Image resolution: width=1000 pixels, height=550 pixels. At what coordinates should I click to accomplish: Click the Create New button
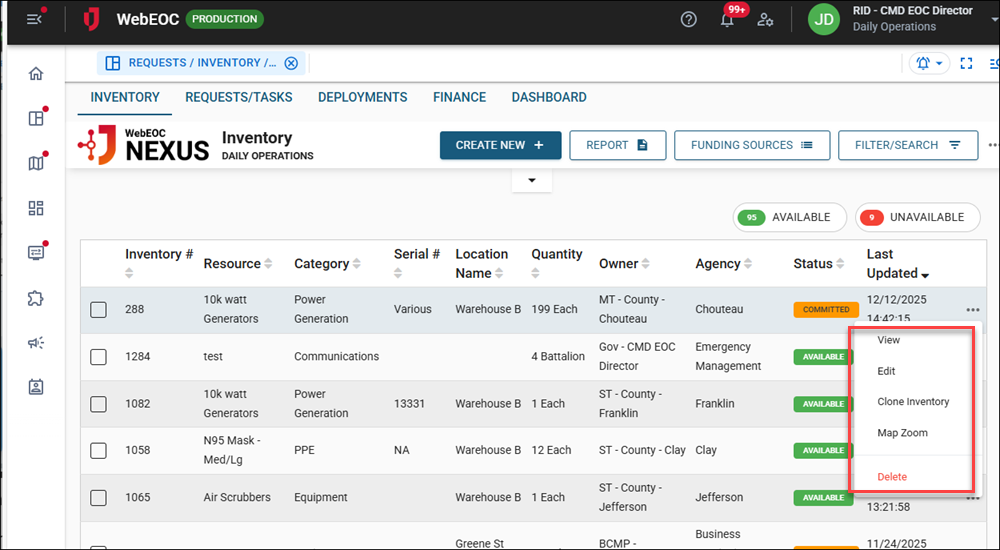(500, 145)
